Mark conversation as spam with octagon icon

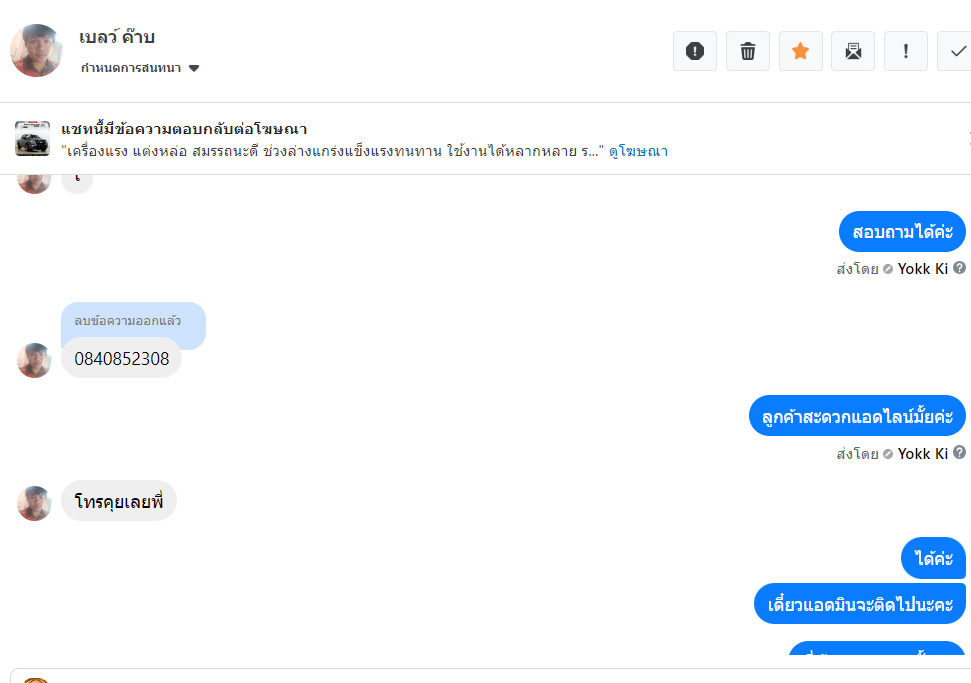(x=695, y=51)
